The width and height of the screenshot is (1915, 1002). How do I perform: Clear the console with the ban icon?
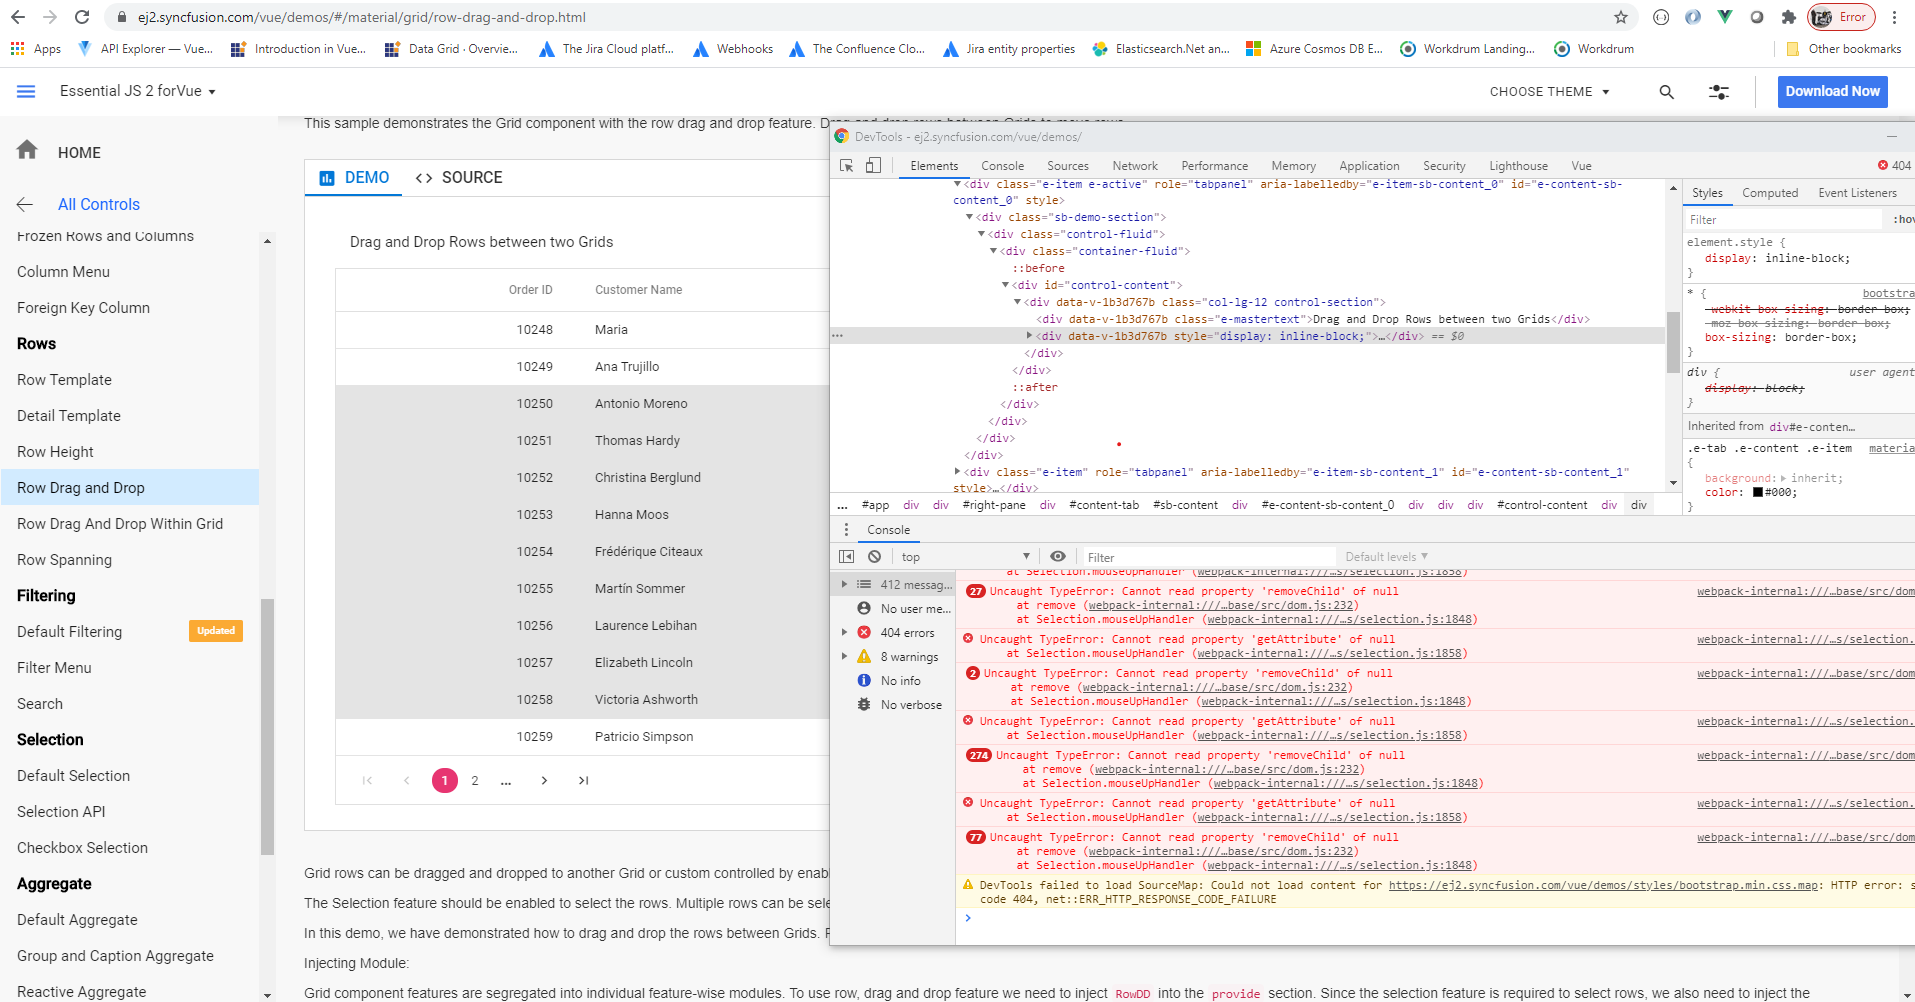click(875, 557)
